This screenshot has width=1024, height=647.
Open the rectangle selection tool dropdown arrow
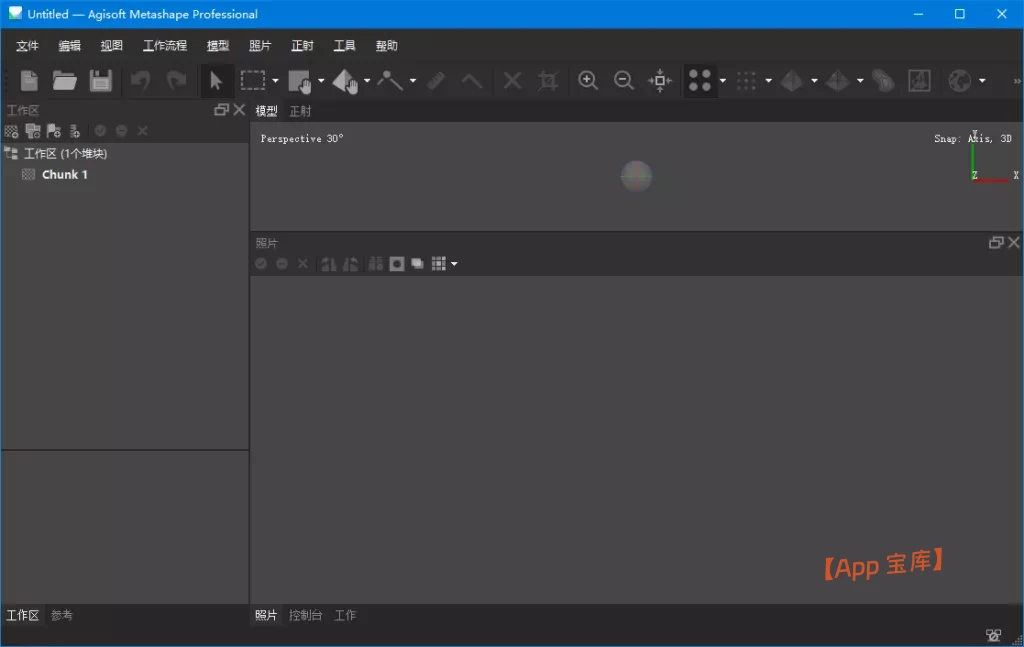click(x=275, y=82)
